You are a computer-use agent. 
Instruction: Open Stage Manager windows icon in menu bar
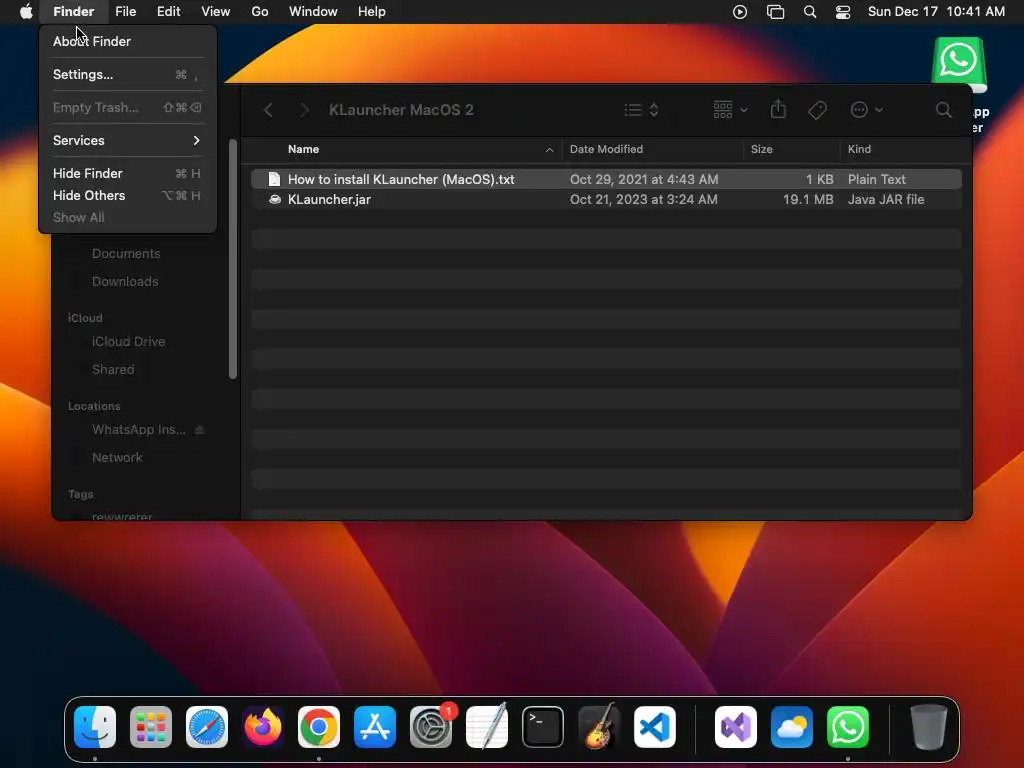point(775,12)
